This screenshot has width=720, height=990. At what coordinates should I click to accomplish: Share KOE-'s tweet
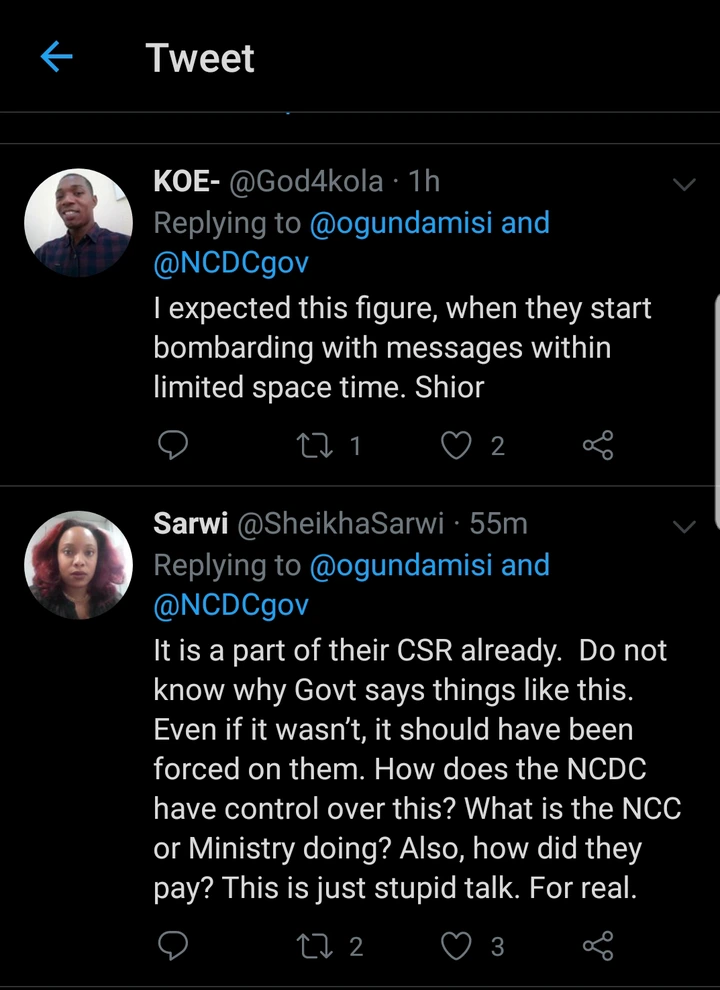[597, 446]
